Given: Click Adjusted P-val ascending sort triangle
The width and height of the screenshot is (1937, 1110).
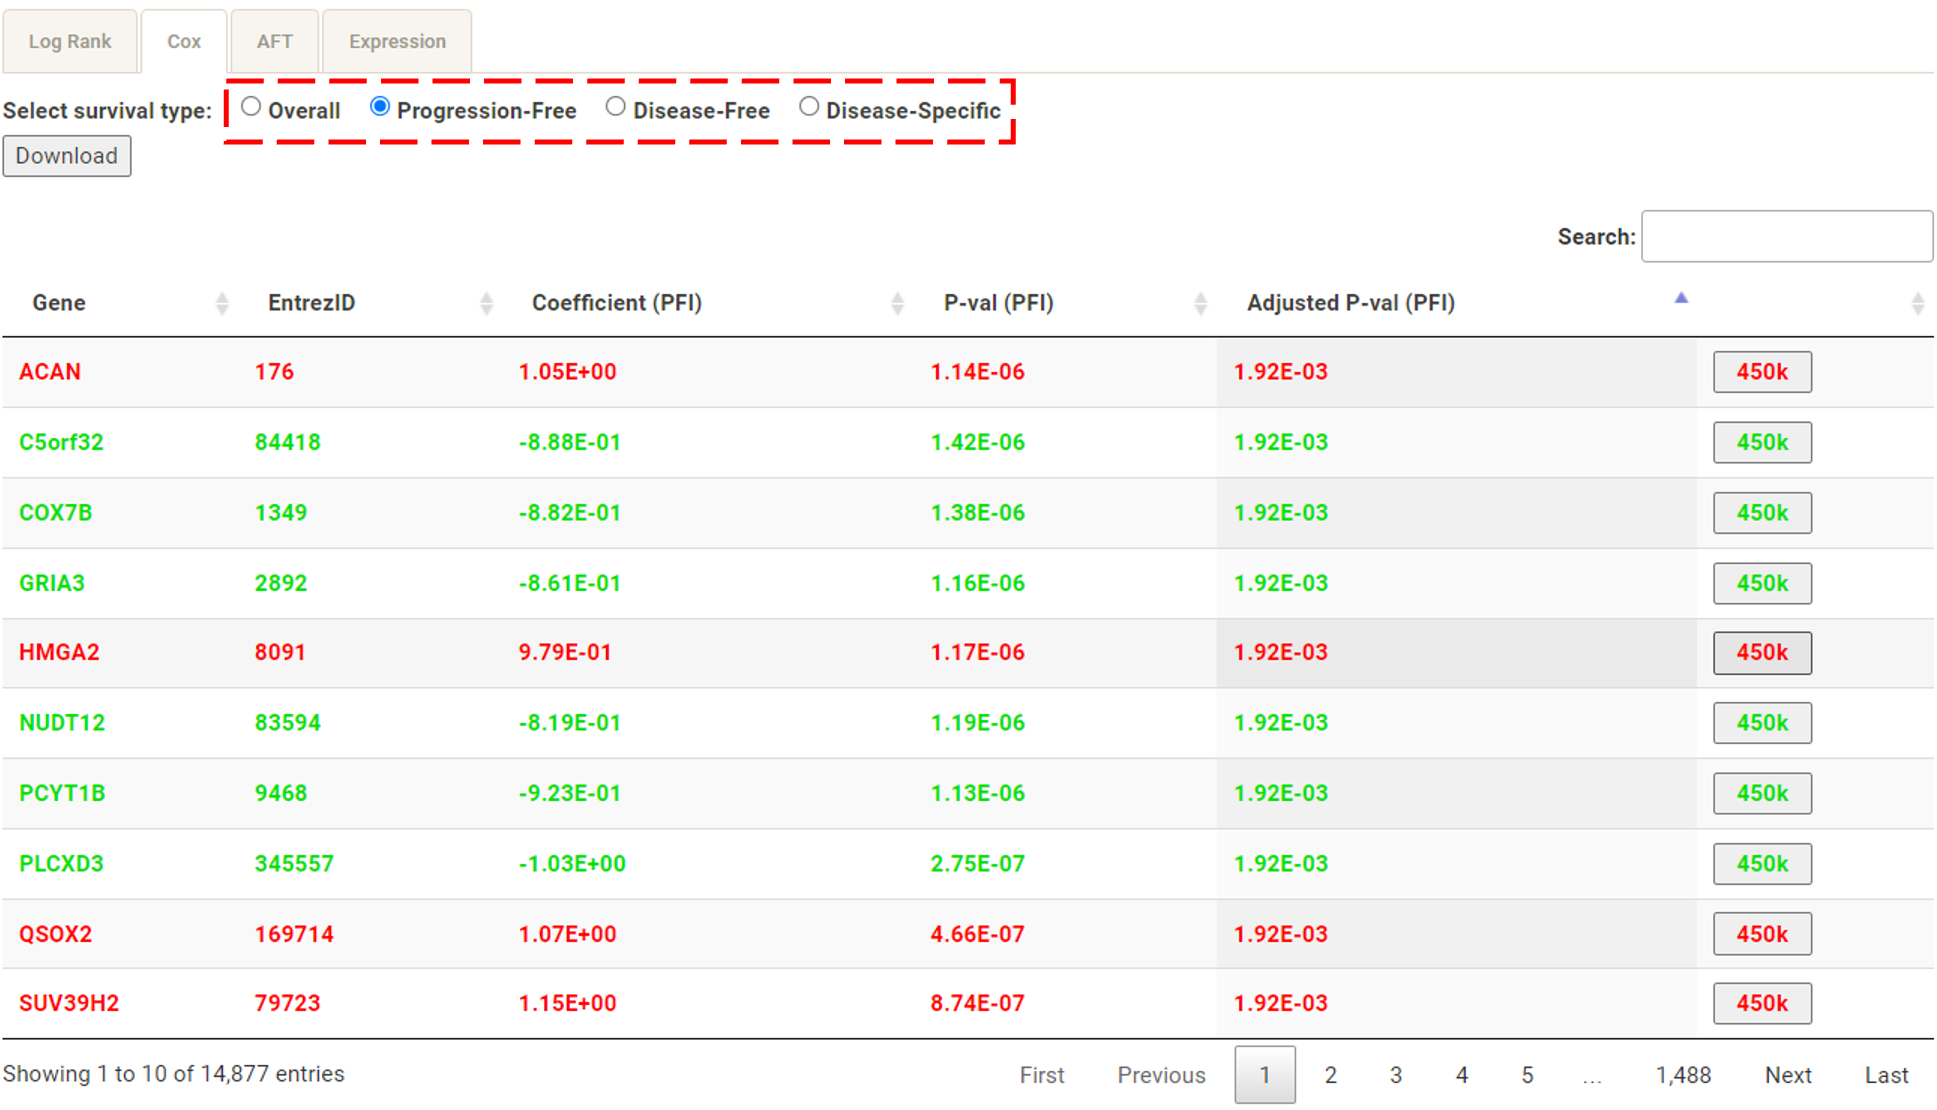Looking at the screenshot, I should point(1681,298).
